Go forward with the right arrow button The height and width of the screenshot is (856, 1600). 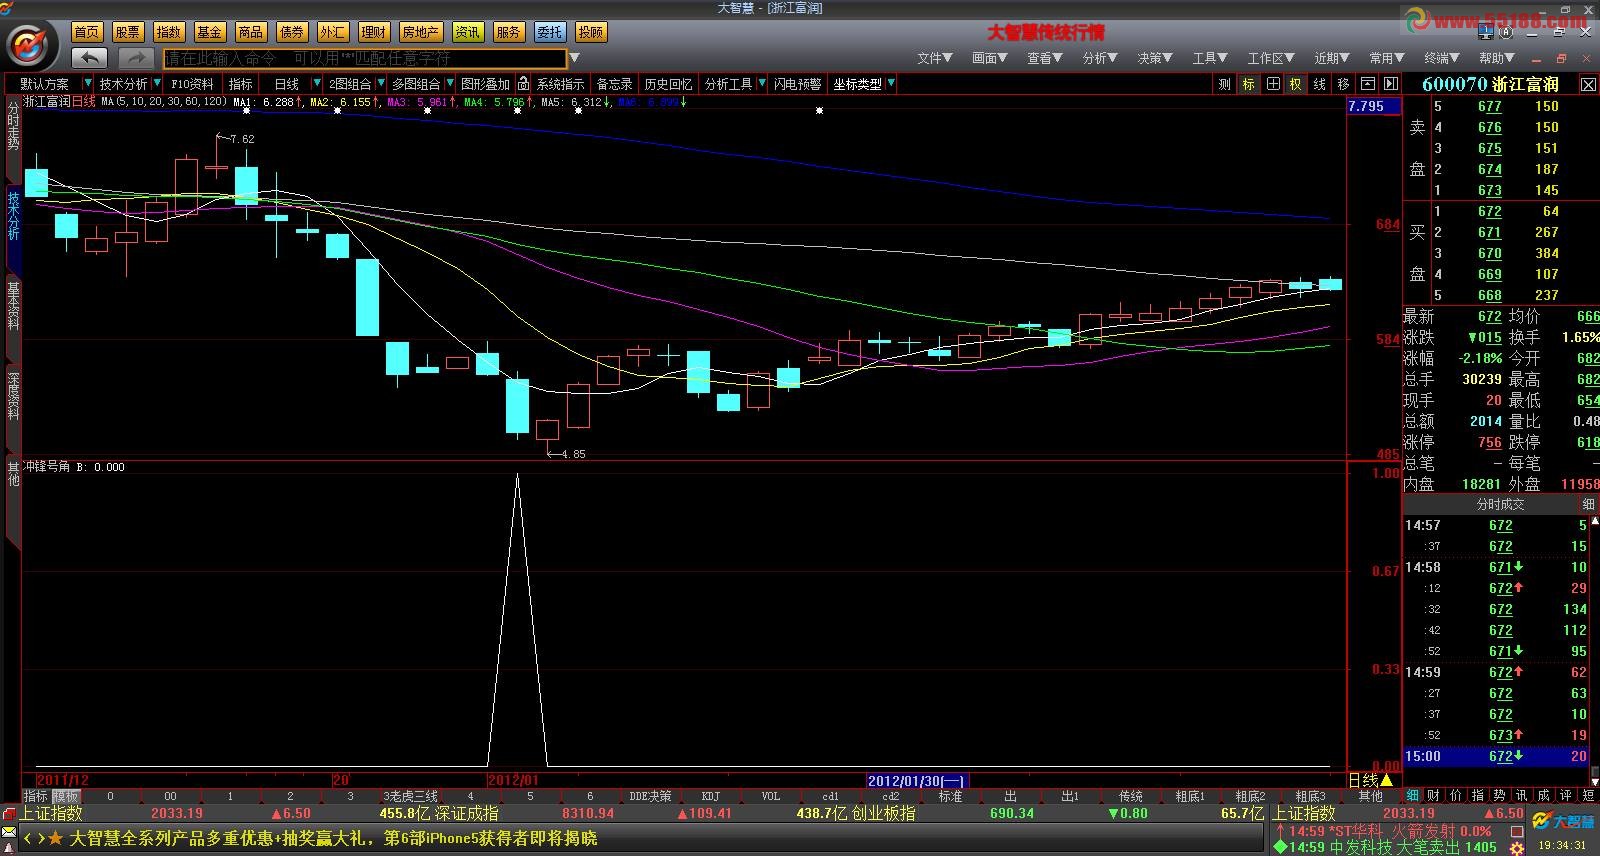point(136,58)
